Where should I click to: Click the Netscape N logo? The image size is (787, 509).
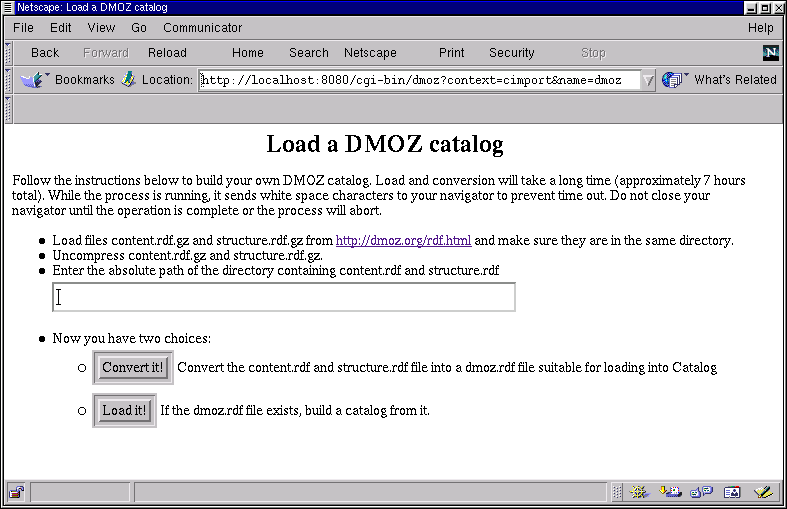pyautogui.click(x=770, y=53)
